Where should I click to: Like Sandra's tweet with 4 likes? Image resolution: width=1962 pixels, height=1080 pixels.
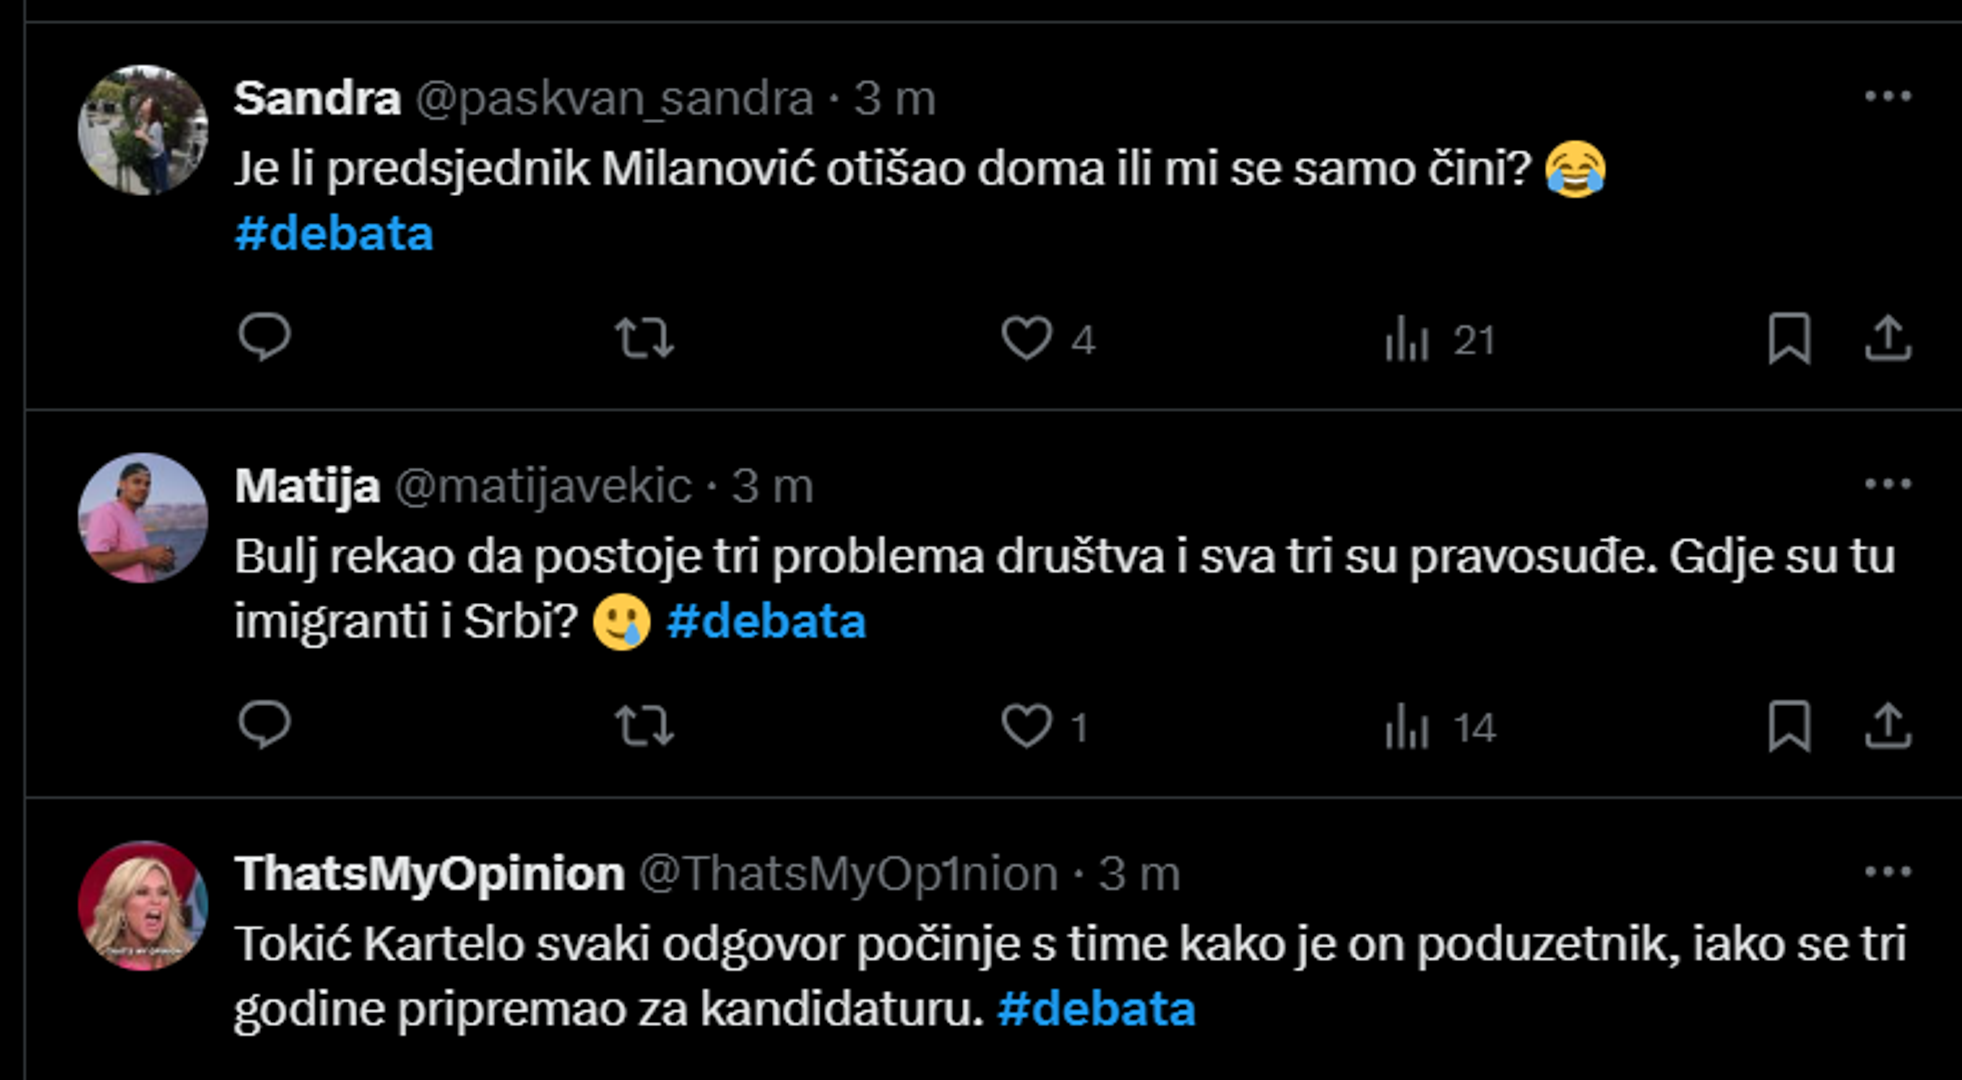click(x=1027, y=338)
